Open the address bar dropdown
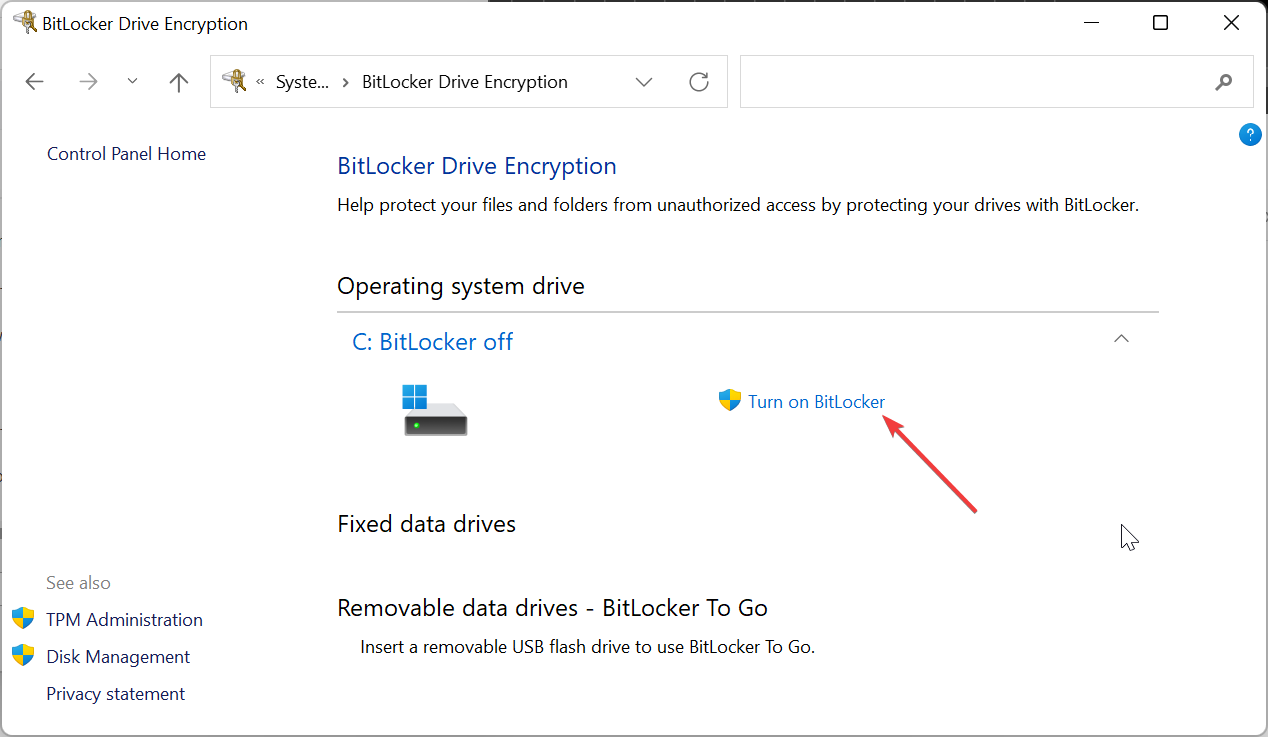 click(643, 81)
